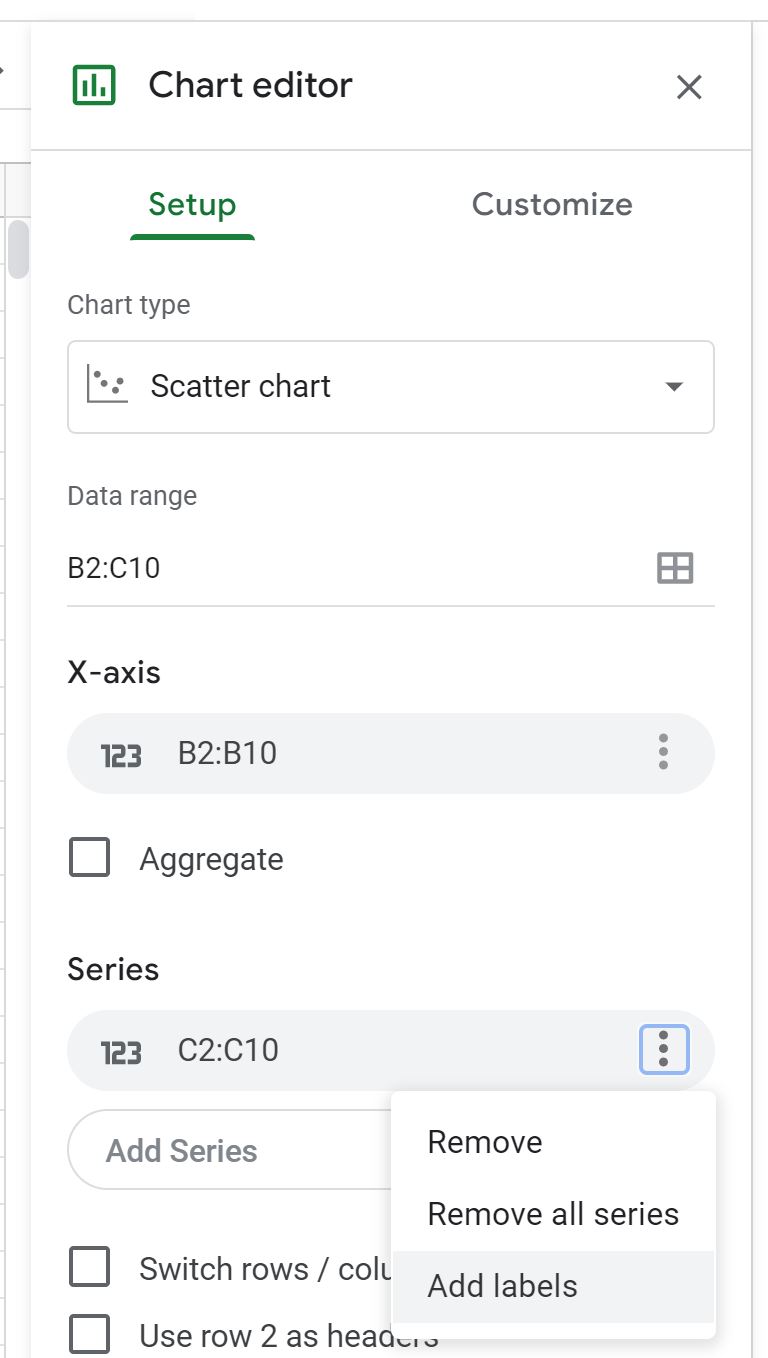The width and height of the screenshot is (768, 1358).
Task: Switch to the Customize tab
Action: tap(552, 204)
